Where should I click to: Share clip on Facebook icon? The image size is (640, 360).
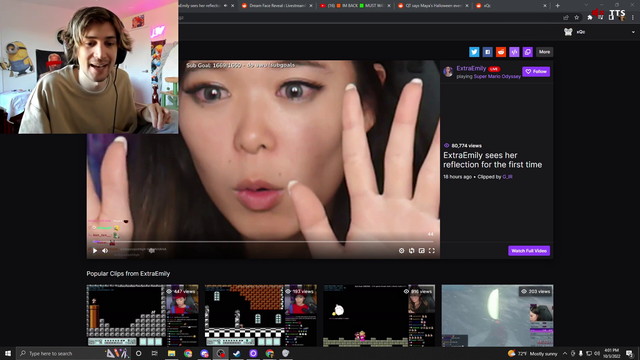click(487, 52)
